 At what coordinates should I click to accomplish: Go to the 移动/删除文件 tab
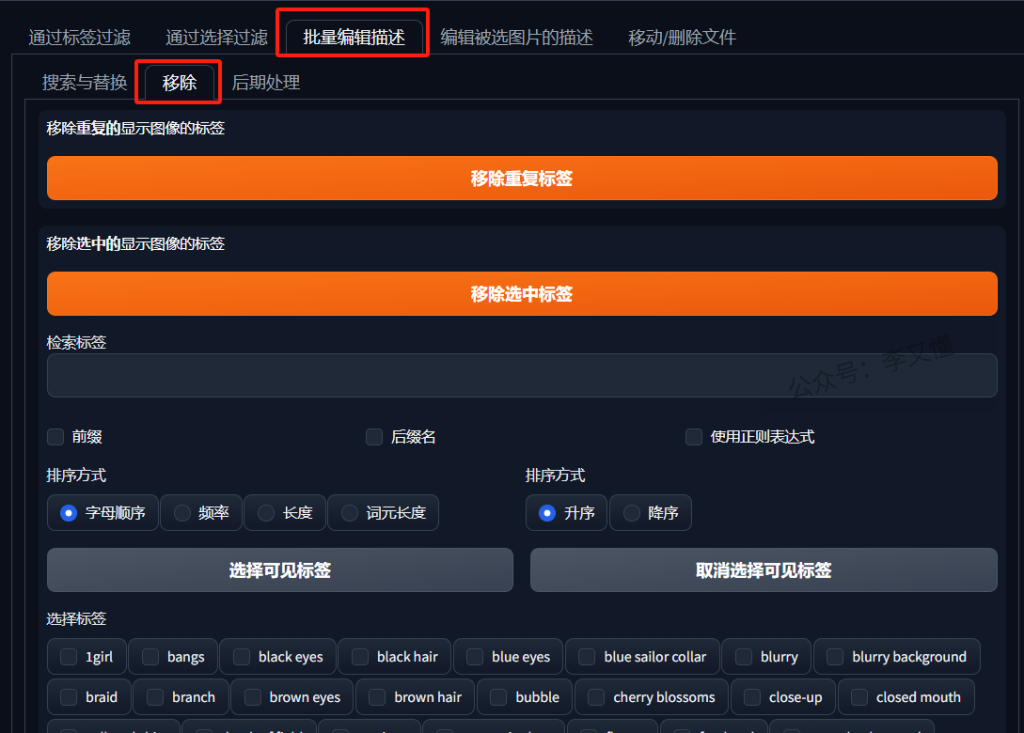point(681,38)
